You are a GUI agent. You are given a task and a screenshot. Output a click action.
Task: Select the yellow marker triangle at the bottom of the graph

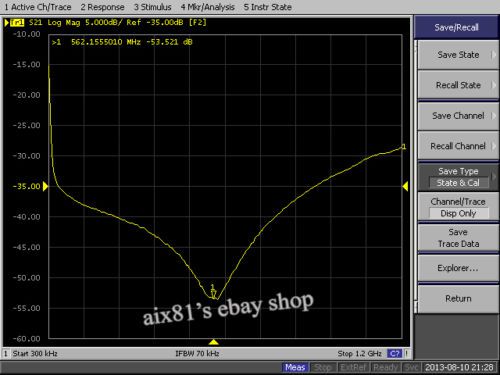[213, 342]
